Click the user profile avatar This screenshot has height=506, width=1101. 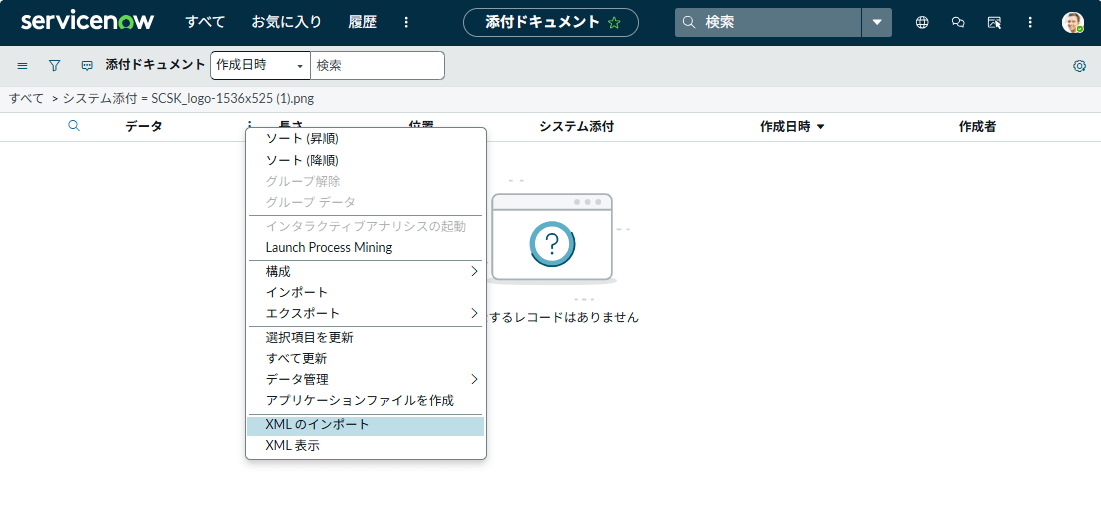(1072, 22)
